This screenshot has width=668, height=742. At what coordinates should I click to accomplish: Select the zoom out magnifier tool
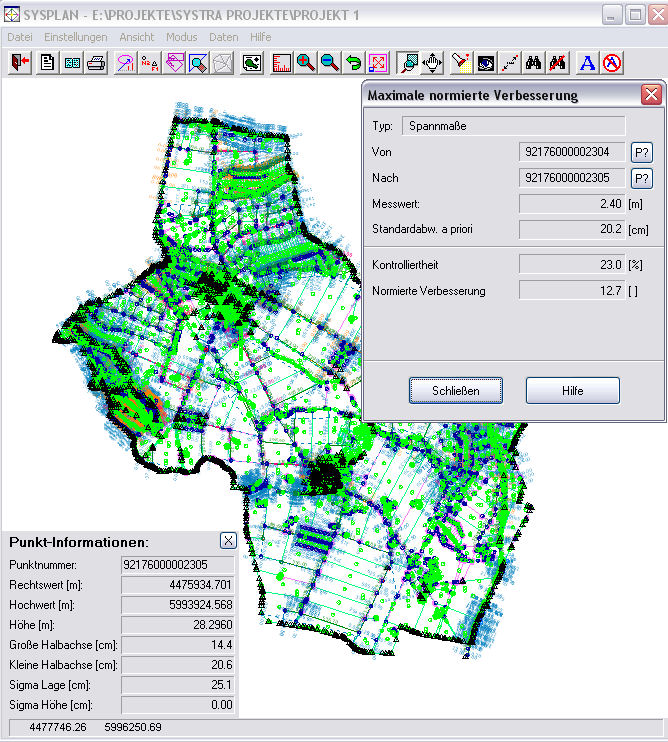tap(329, 63)
